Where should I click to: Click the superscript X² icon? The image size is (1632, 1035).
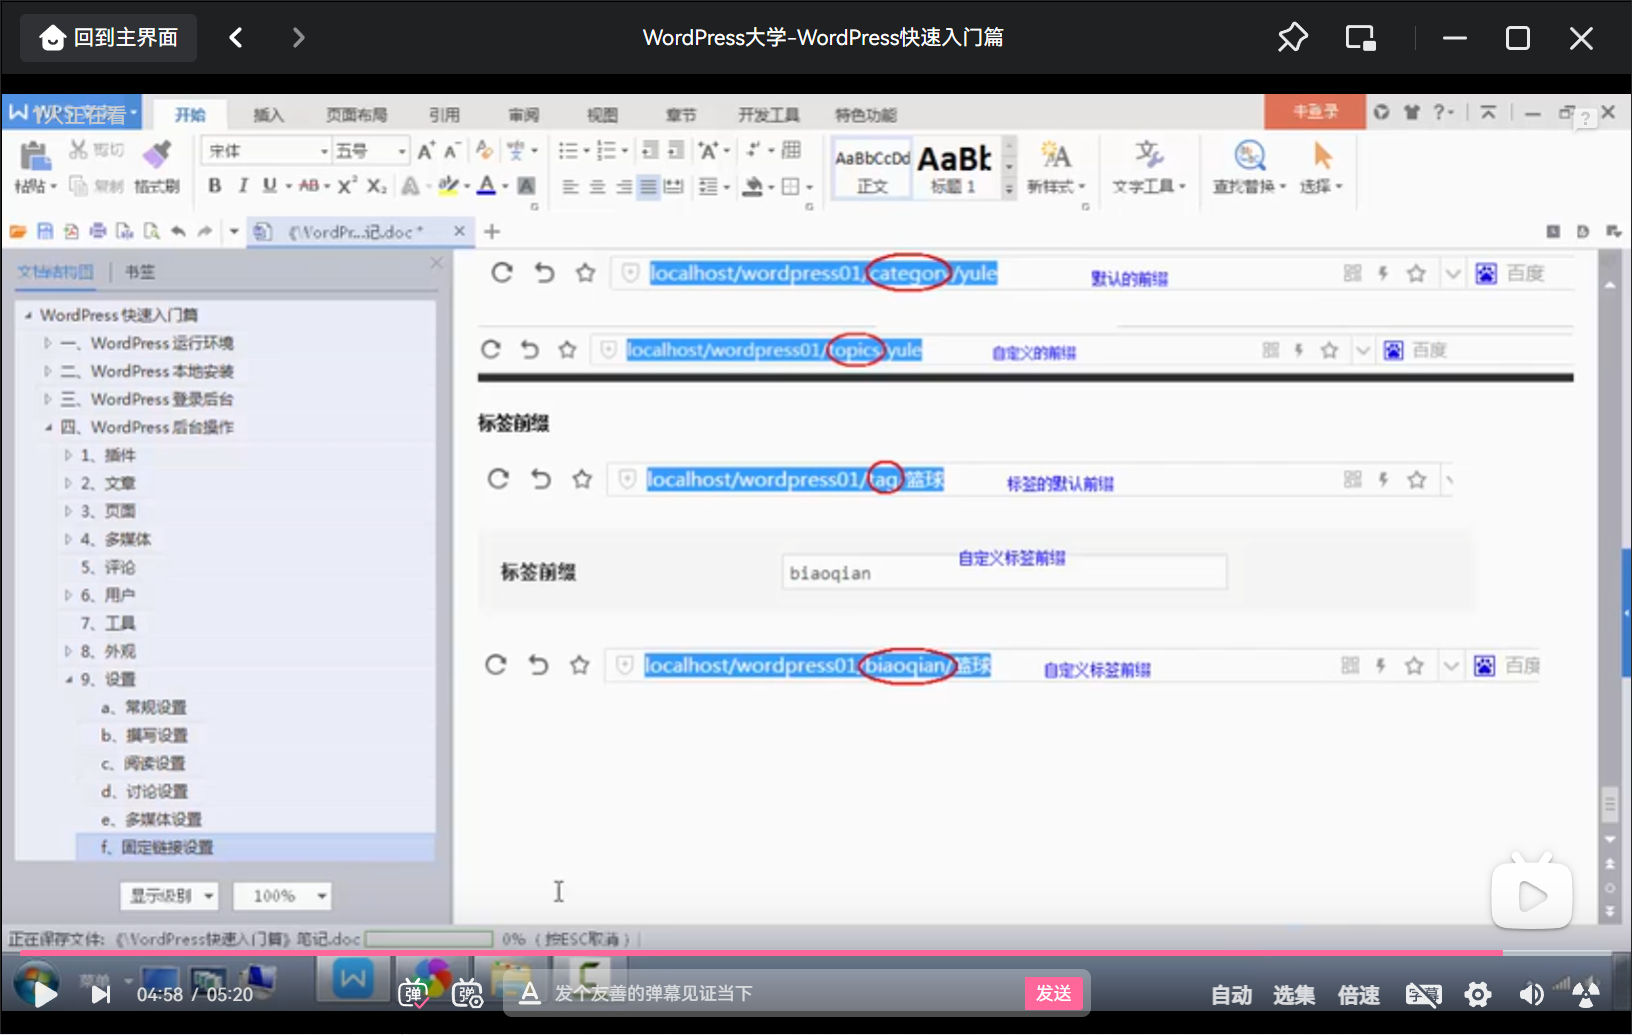pos(347,185)
